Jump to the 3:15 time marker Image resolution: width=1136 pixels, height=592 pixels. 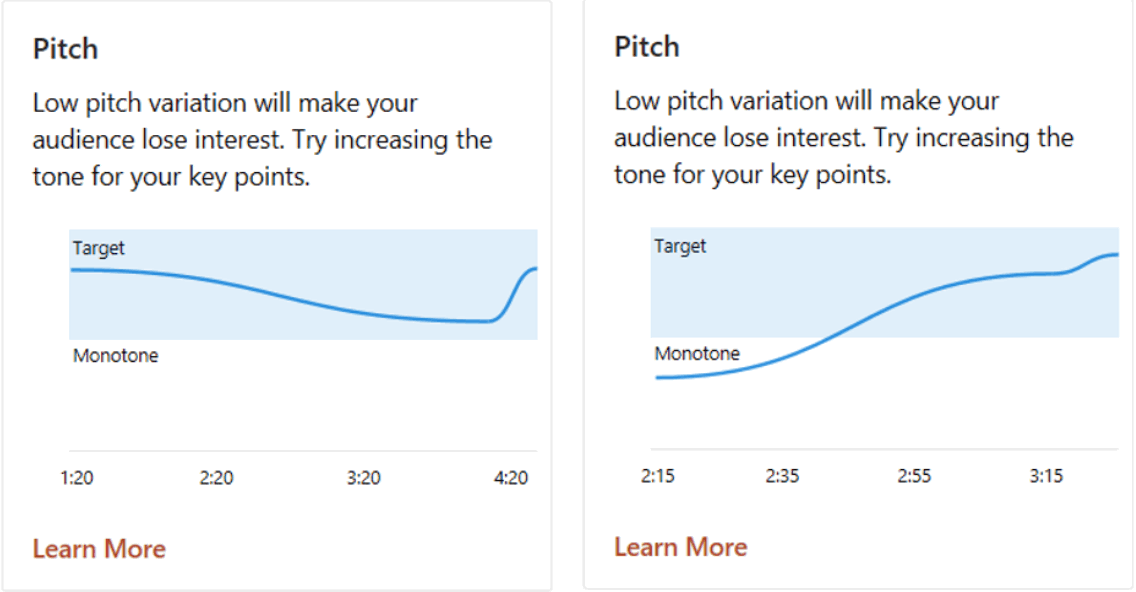point(1046,476)
